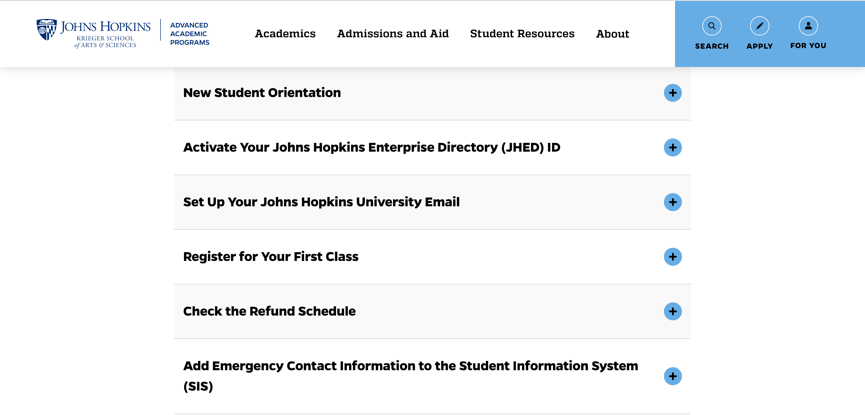The image size is (865, 415).
Task: Click the Advanced Academic Programs link
Action: [189, 34]
